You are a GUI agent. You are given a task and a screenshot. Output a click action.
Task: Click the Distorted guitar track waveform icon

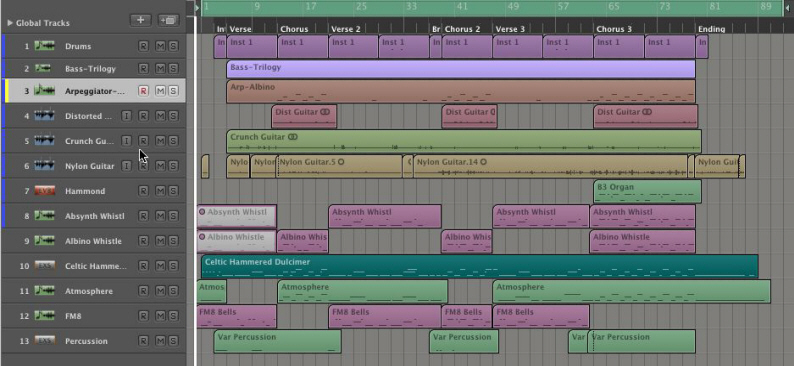point(45,116)
